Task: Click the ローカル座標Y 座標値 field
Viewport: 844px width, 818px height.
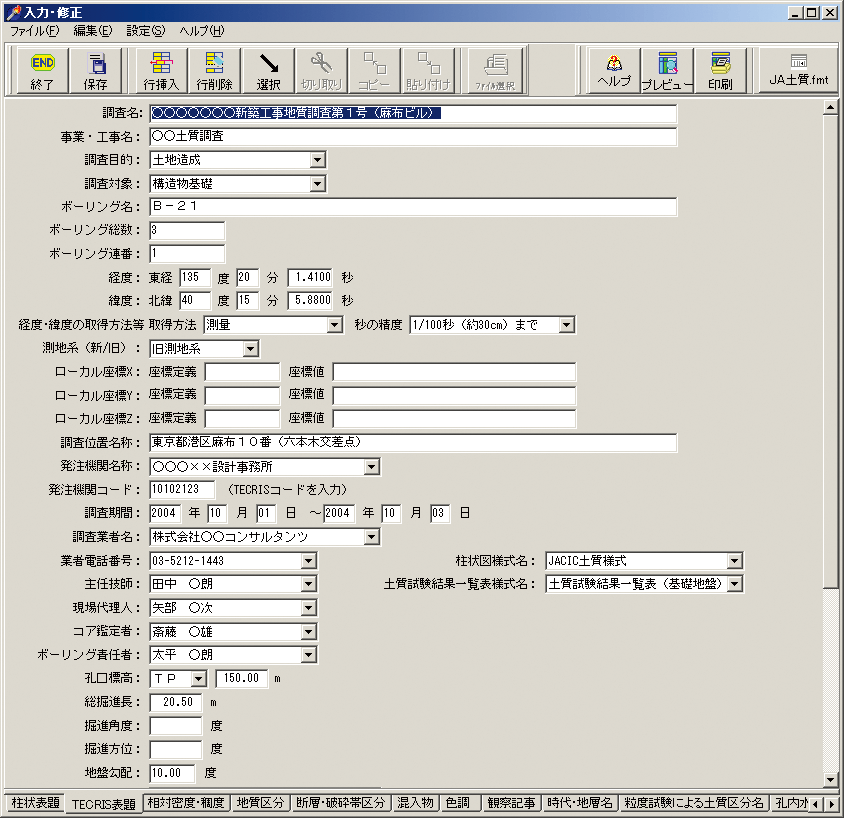Action: 454,396
